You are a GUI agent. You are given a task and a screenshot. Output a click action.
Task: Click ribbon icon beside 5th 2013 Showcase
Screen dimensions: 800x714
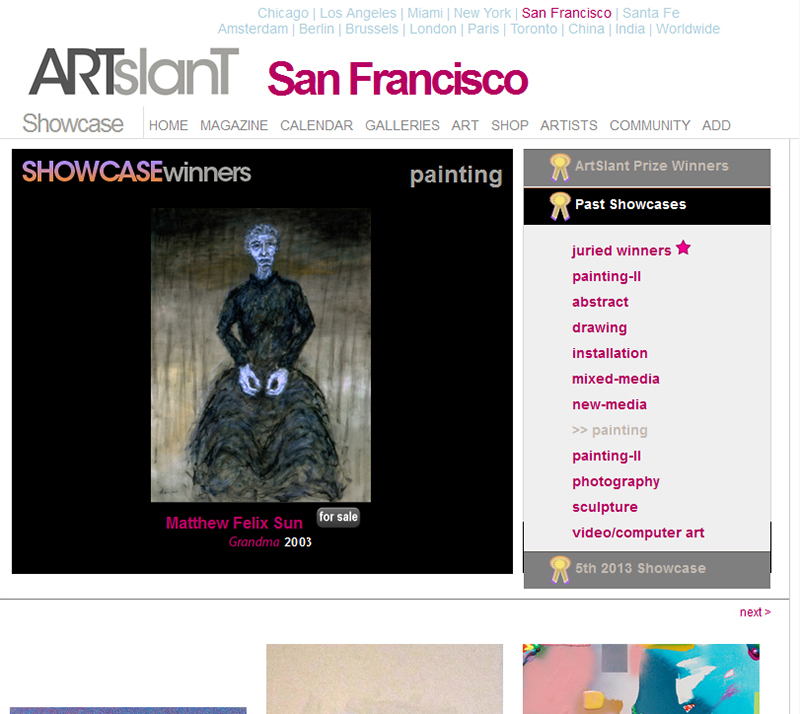coord(560,569)
